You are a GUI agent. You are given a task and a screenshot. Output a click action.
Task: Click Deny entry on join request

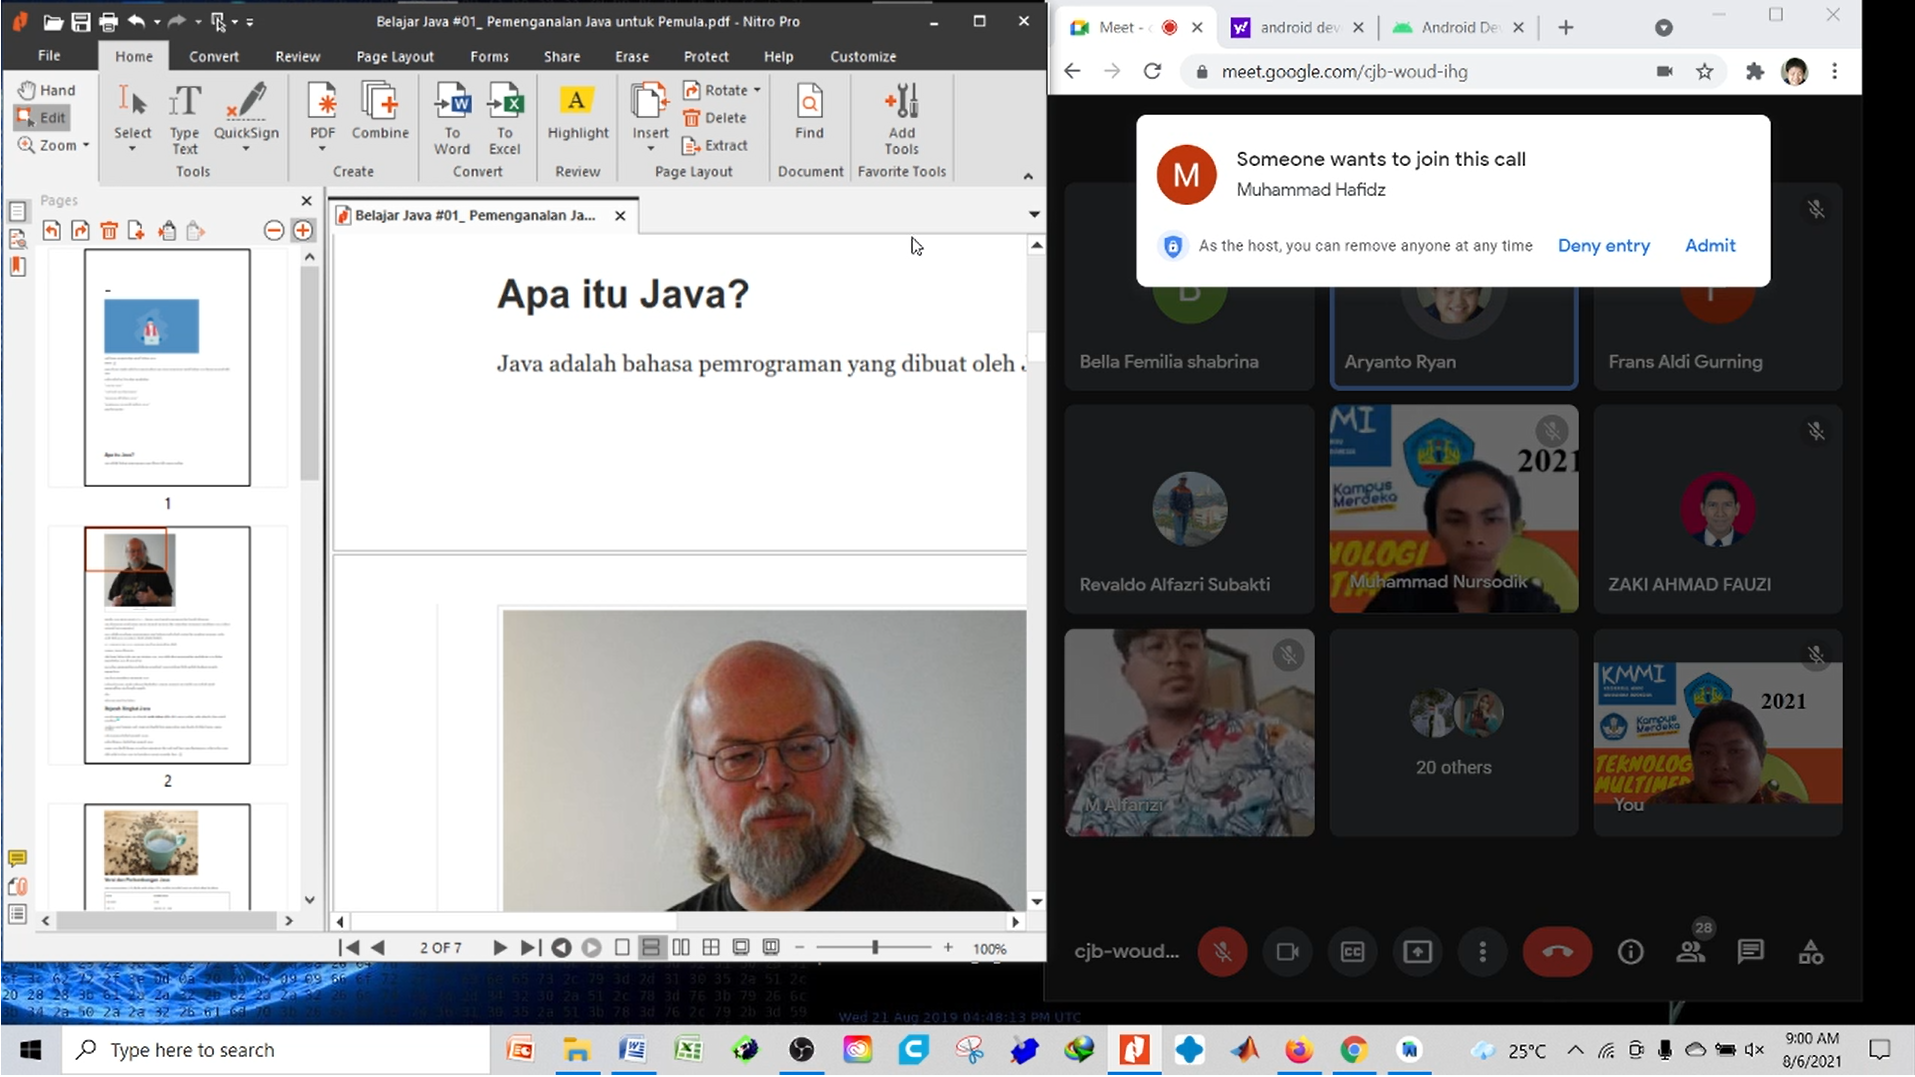pyautogui.click(x=1603, y=245)
